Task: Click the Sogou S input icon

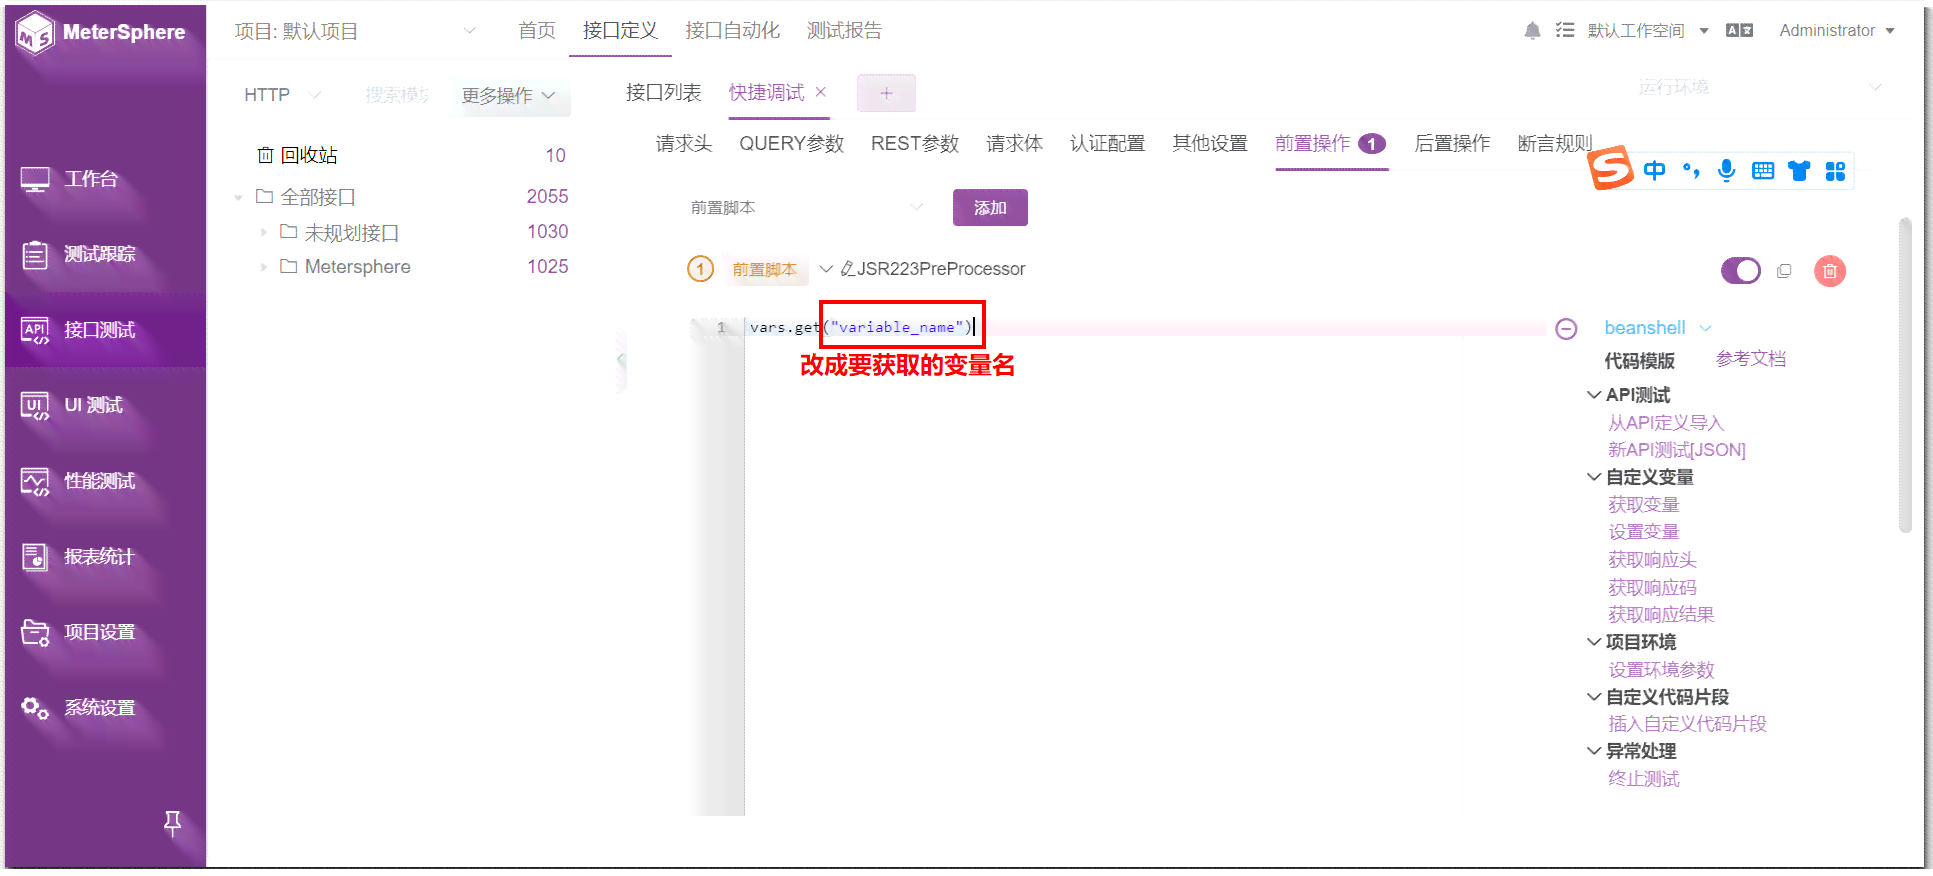Action: [x=1610, y=168]
